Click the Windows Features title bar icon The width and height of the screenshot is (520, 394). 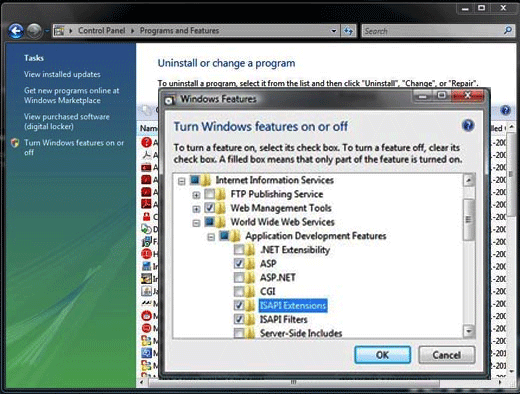[x=170, y=100]
